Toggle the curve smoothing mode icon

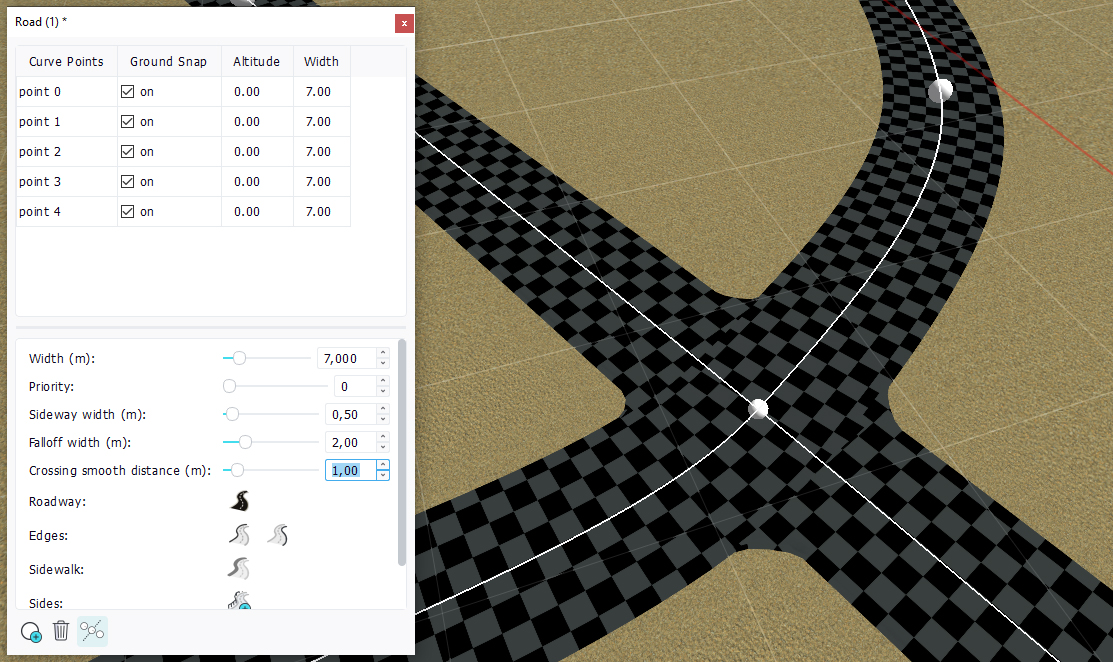point(92,631)
